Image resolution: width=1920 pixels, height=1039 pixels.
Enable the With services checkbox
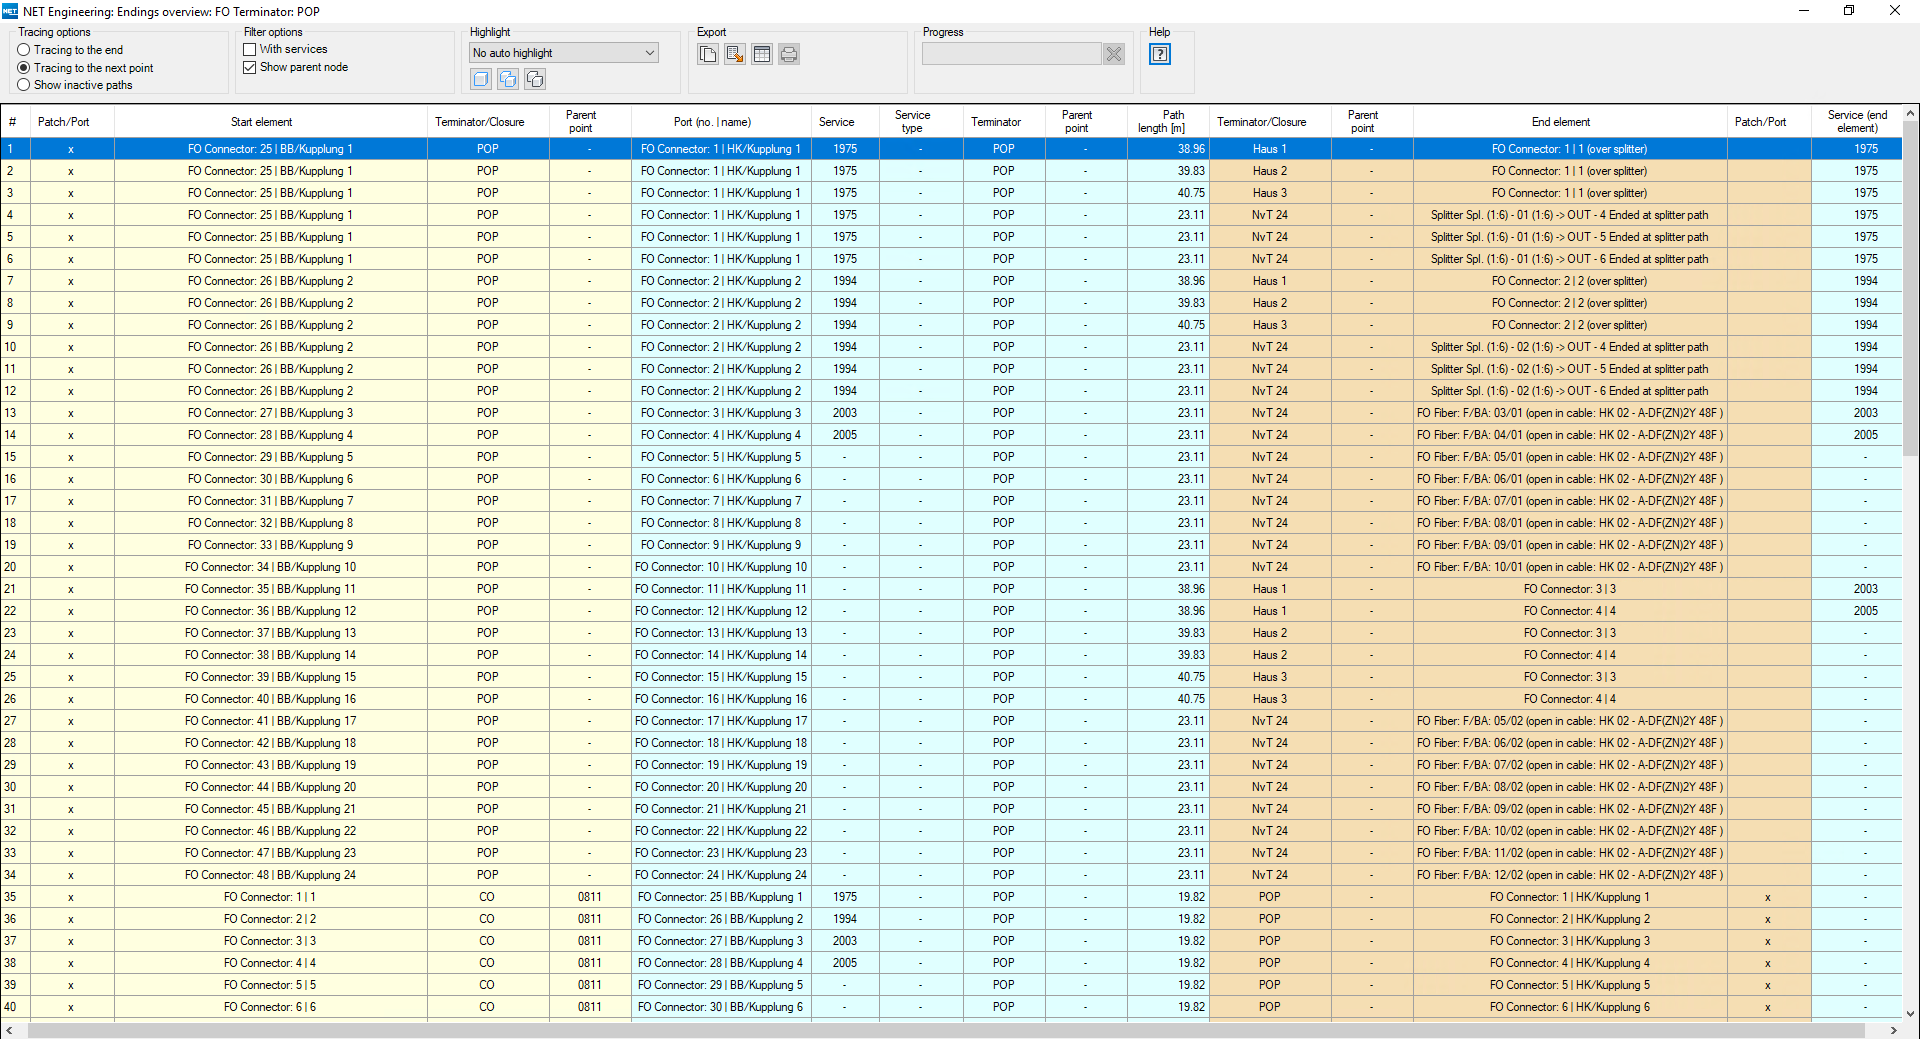pos(250,49)
